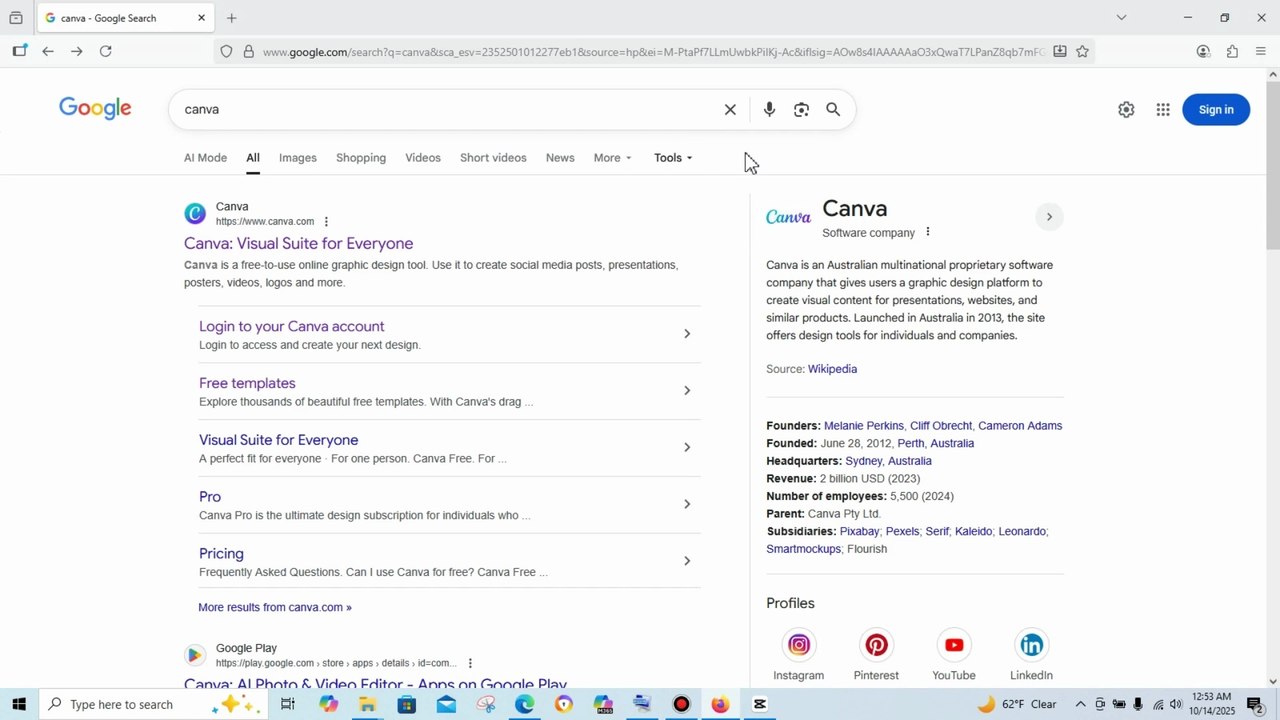This screenshot has width=1280, height=720.
Task: Start a voice search with the microphone
Action: [x=769, y=110]
